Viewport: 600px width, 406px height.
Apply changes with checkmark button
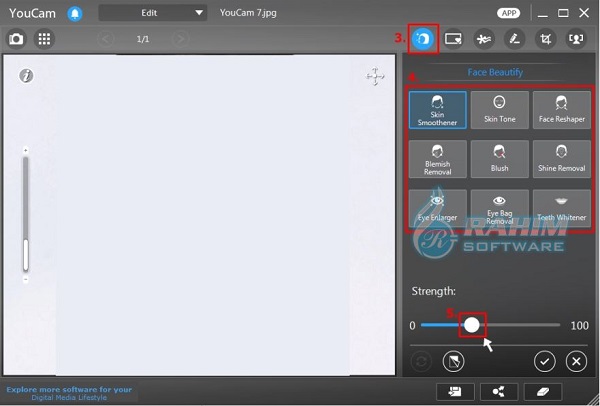click(545, 361)
